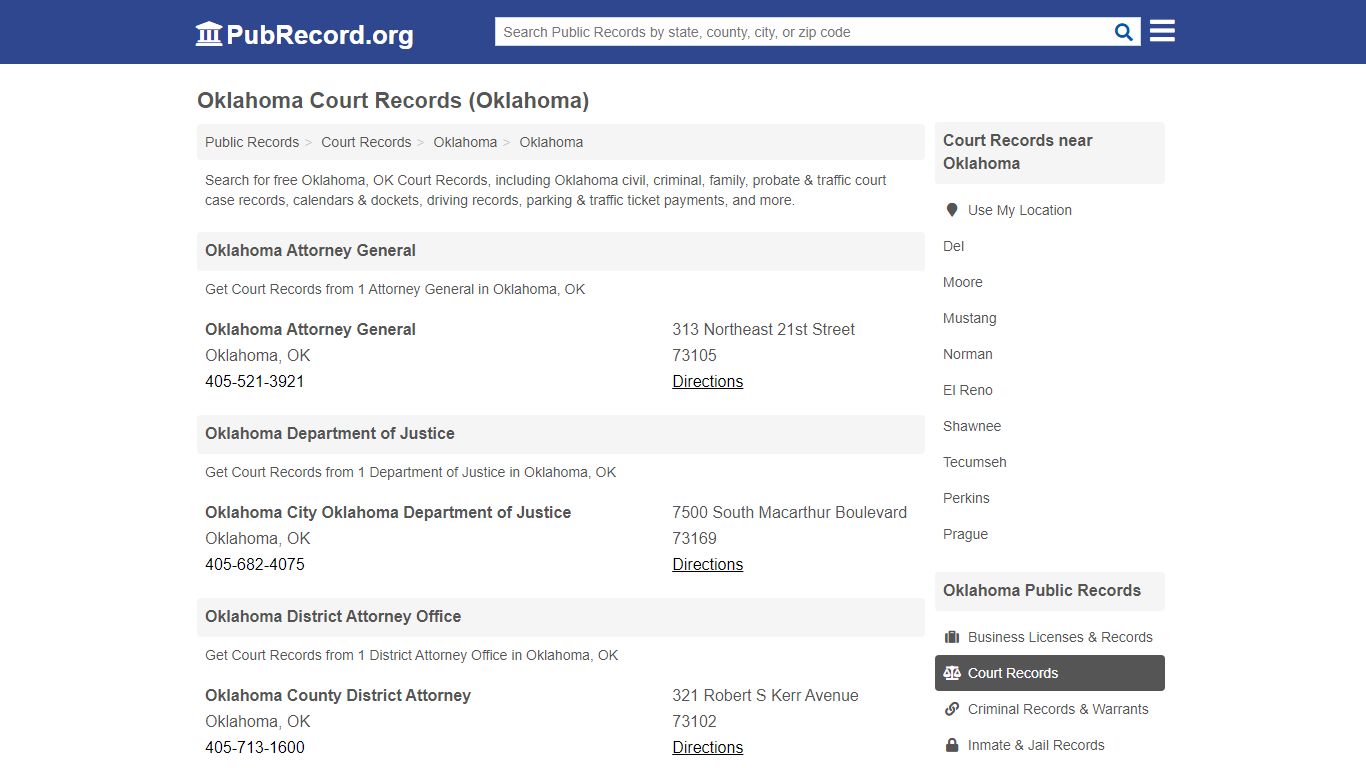1366x768 pixels.
Task: Click the Oklahoma Court Records (Oklahoma) page heading
Action: pyautogui.click(x=393, y=101)
